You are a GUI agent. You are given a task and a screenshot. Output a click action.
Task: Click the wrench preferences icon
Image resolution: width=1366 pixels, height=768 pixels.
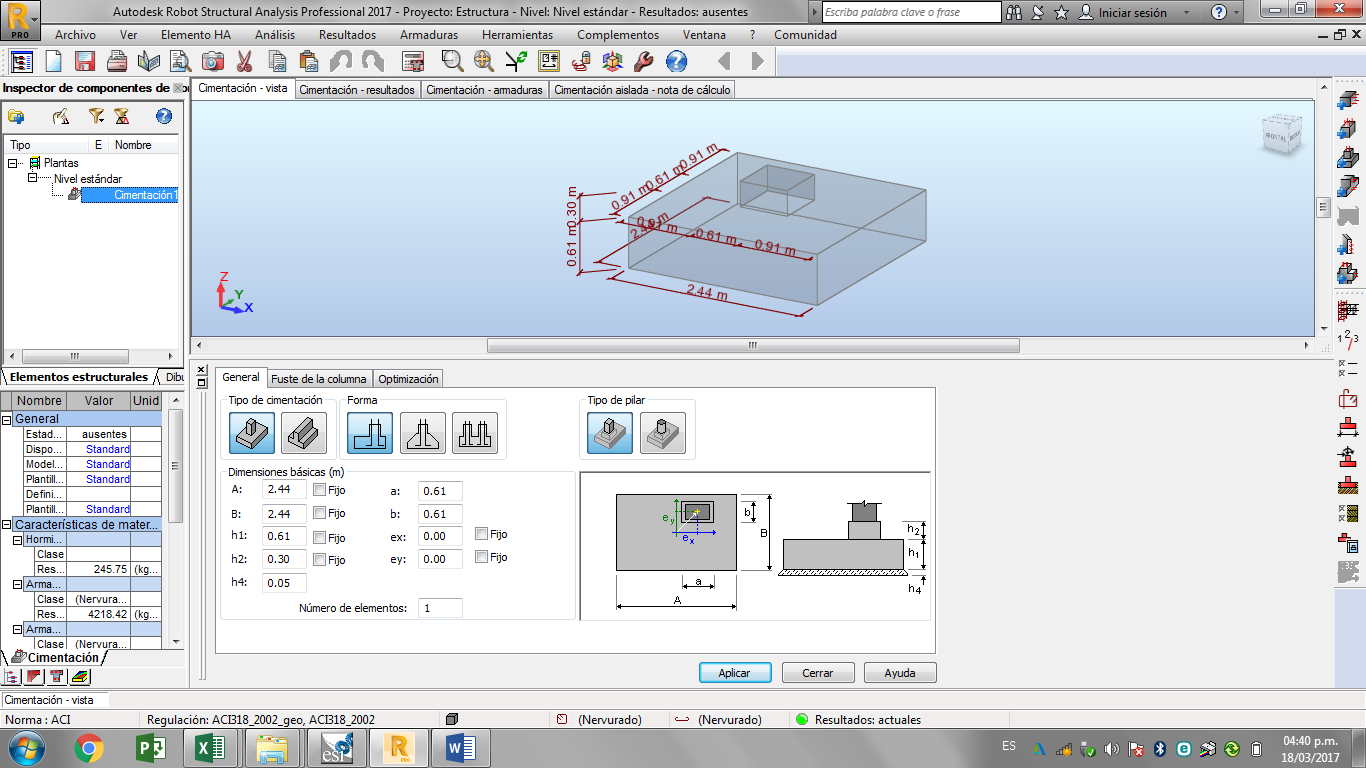coord(643,62)
